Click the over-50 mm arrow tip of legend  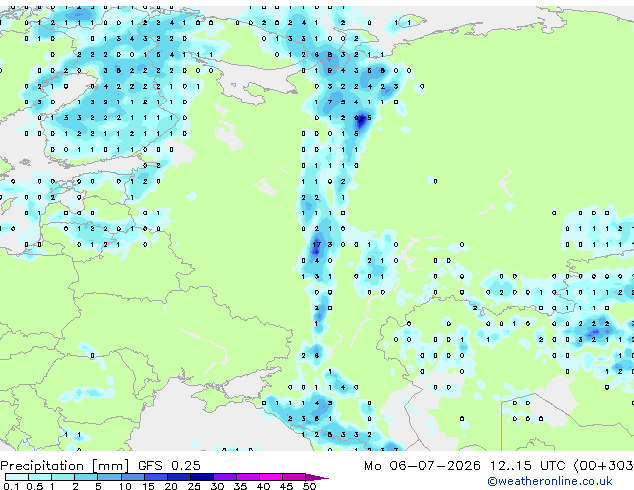point(317,478)
